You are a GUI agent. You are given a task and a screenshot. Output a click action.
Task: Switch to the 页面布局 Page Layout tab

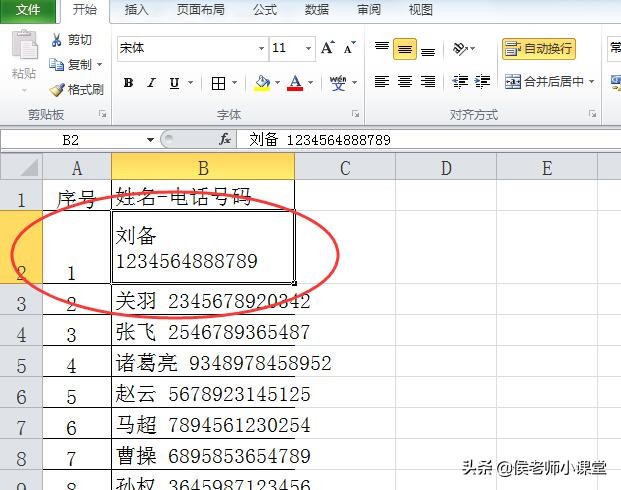tap(201, 10)
